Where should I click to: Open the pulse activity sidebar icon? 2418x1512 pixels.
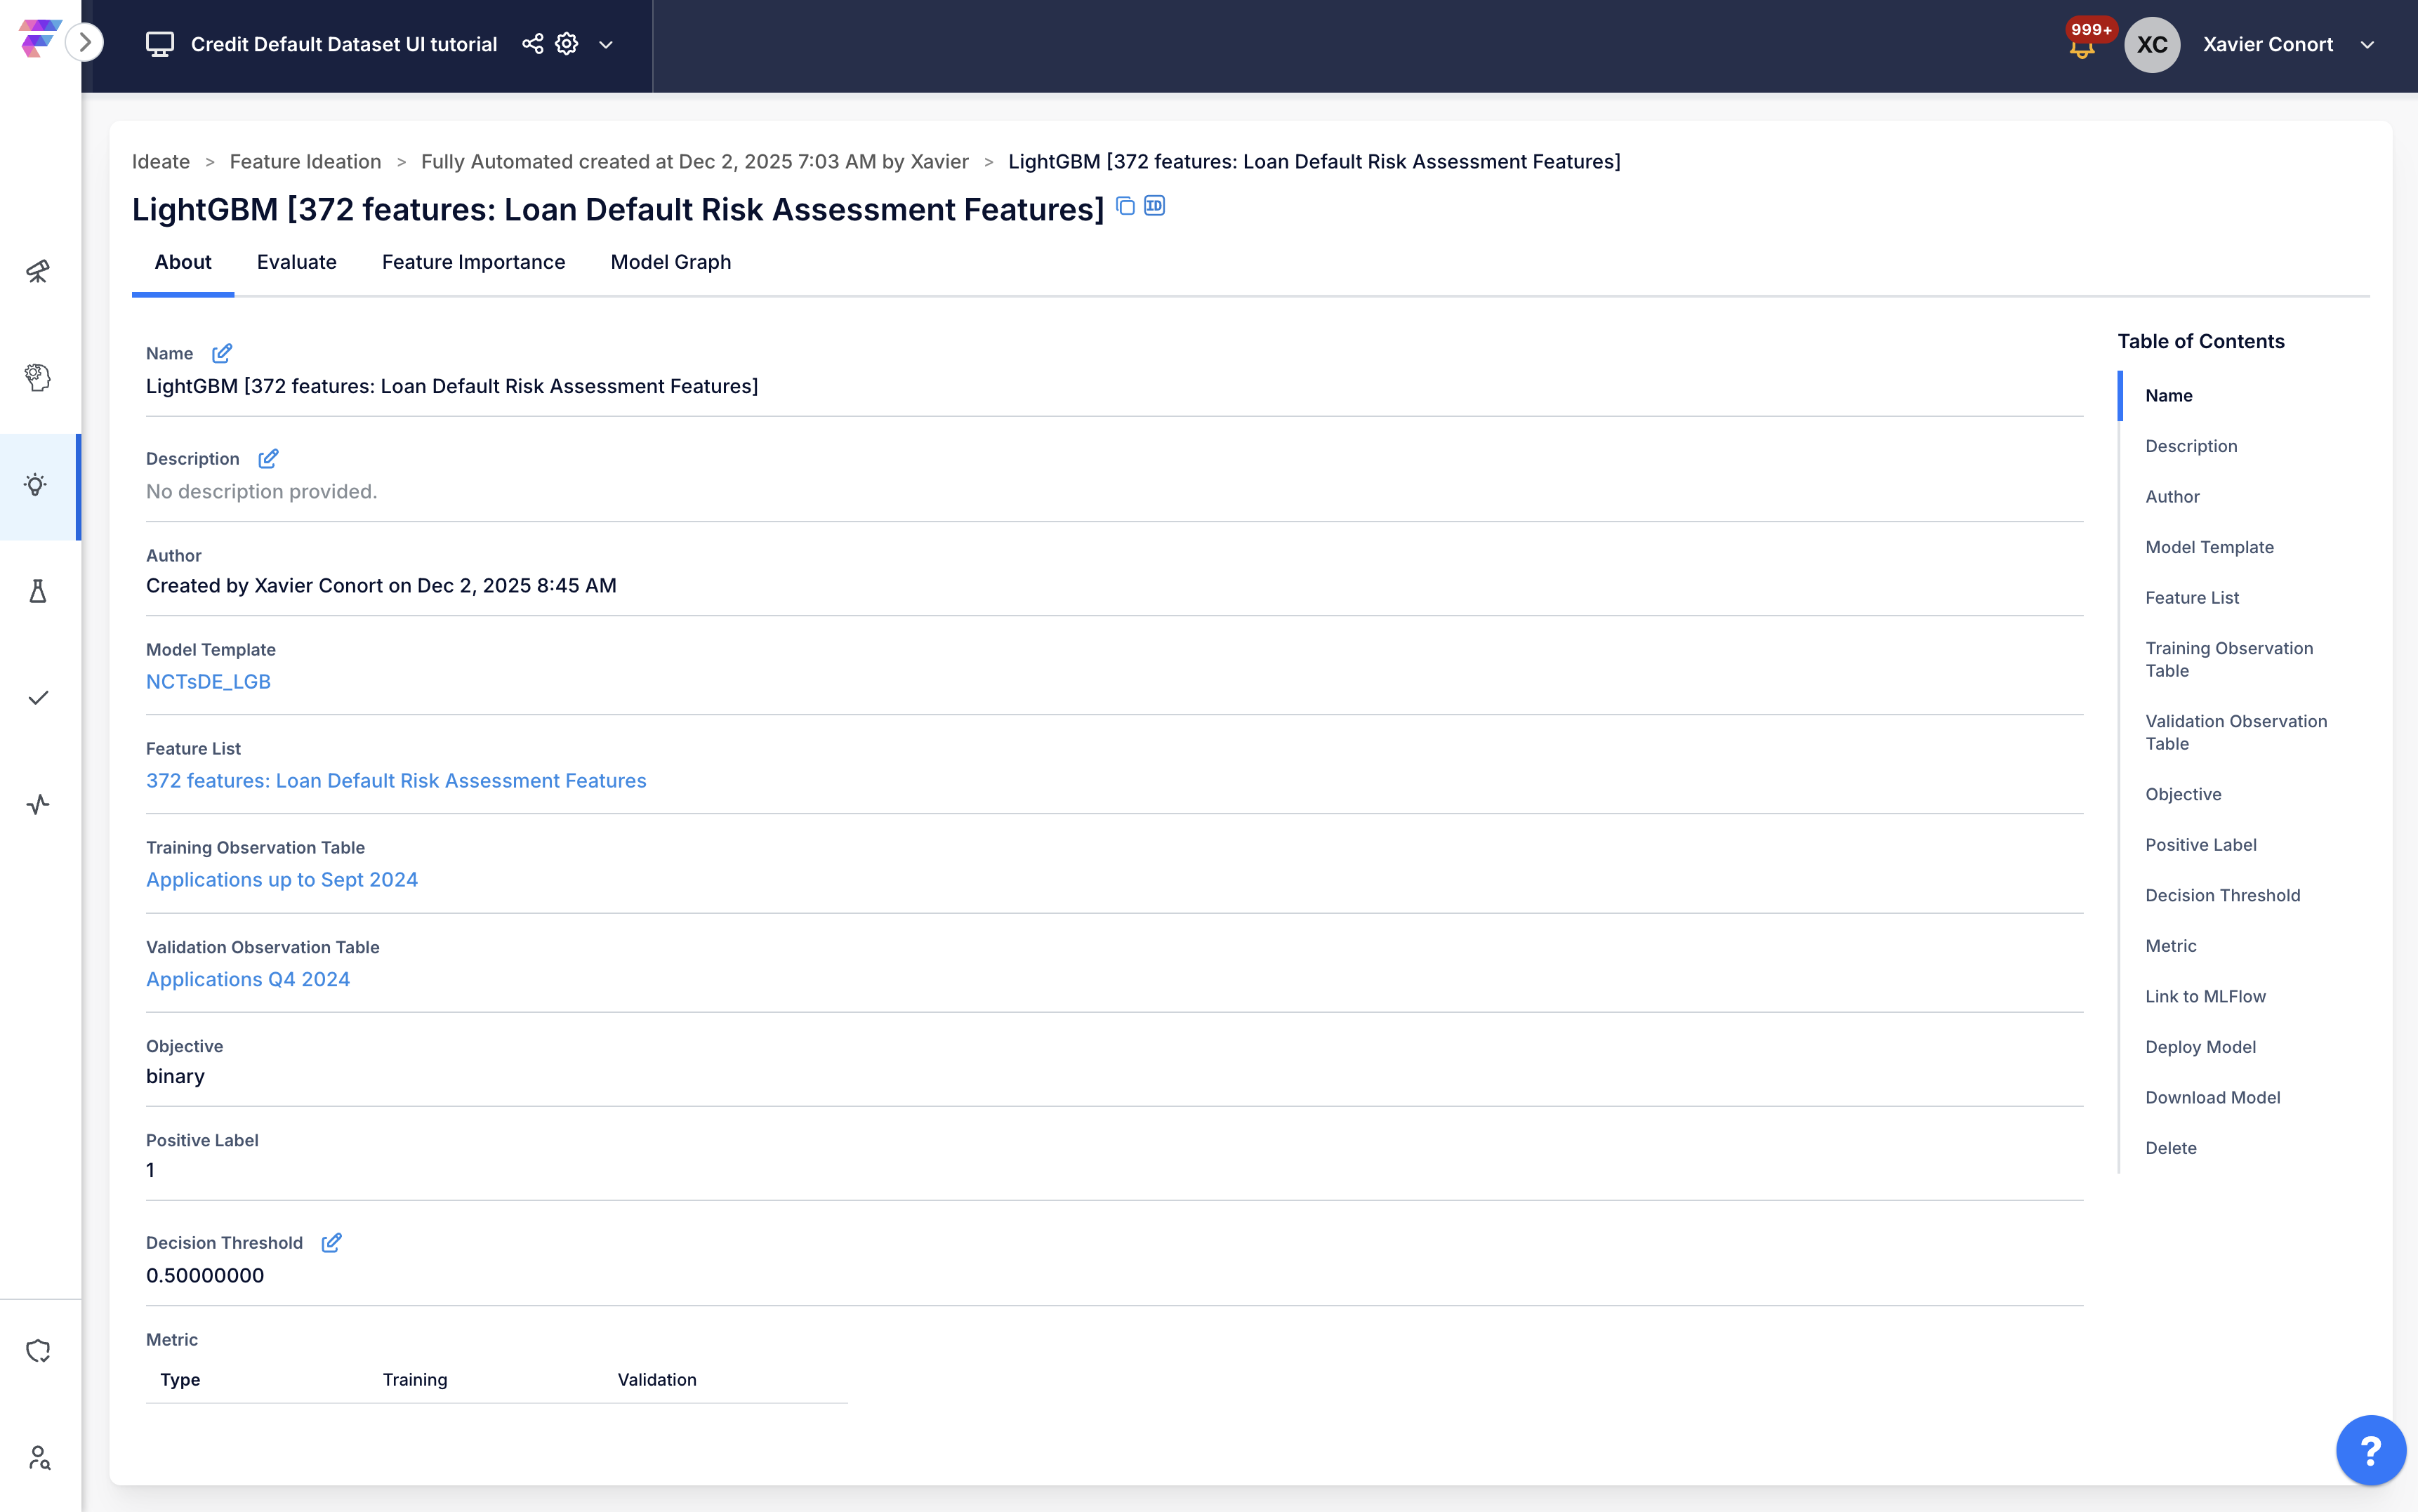pyautogui.click(x=38, y=804)
